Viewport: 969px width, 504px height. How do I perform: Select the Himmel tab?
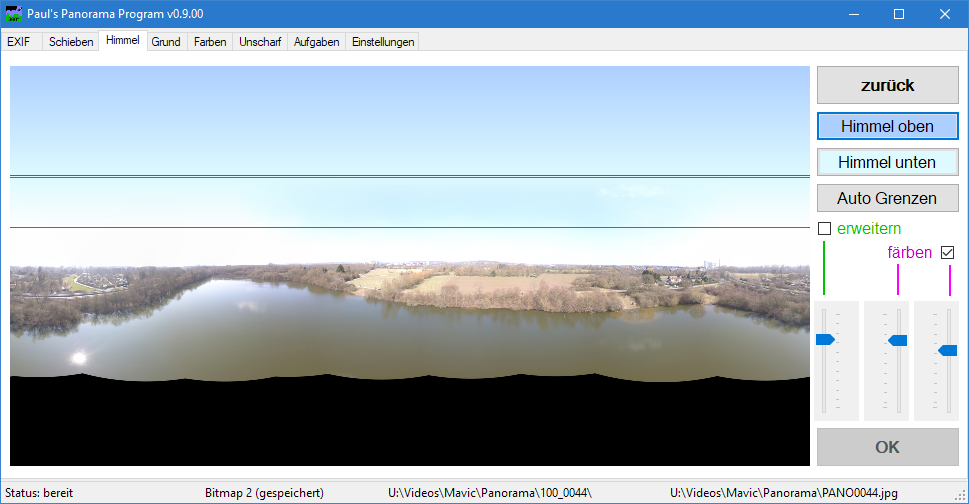(x=122, y=40)
